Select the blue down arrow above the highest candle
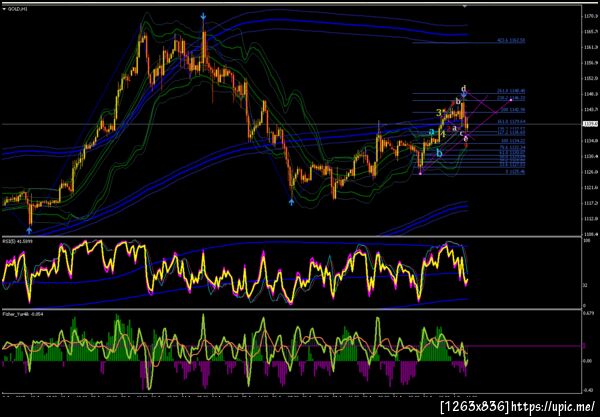Screen dimensions: 600x417 (203, 16)
